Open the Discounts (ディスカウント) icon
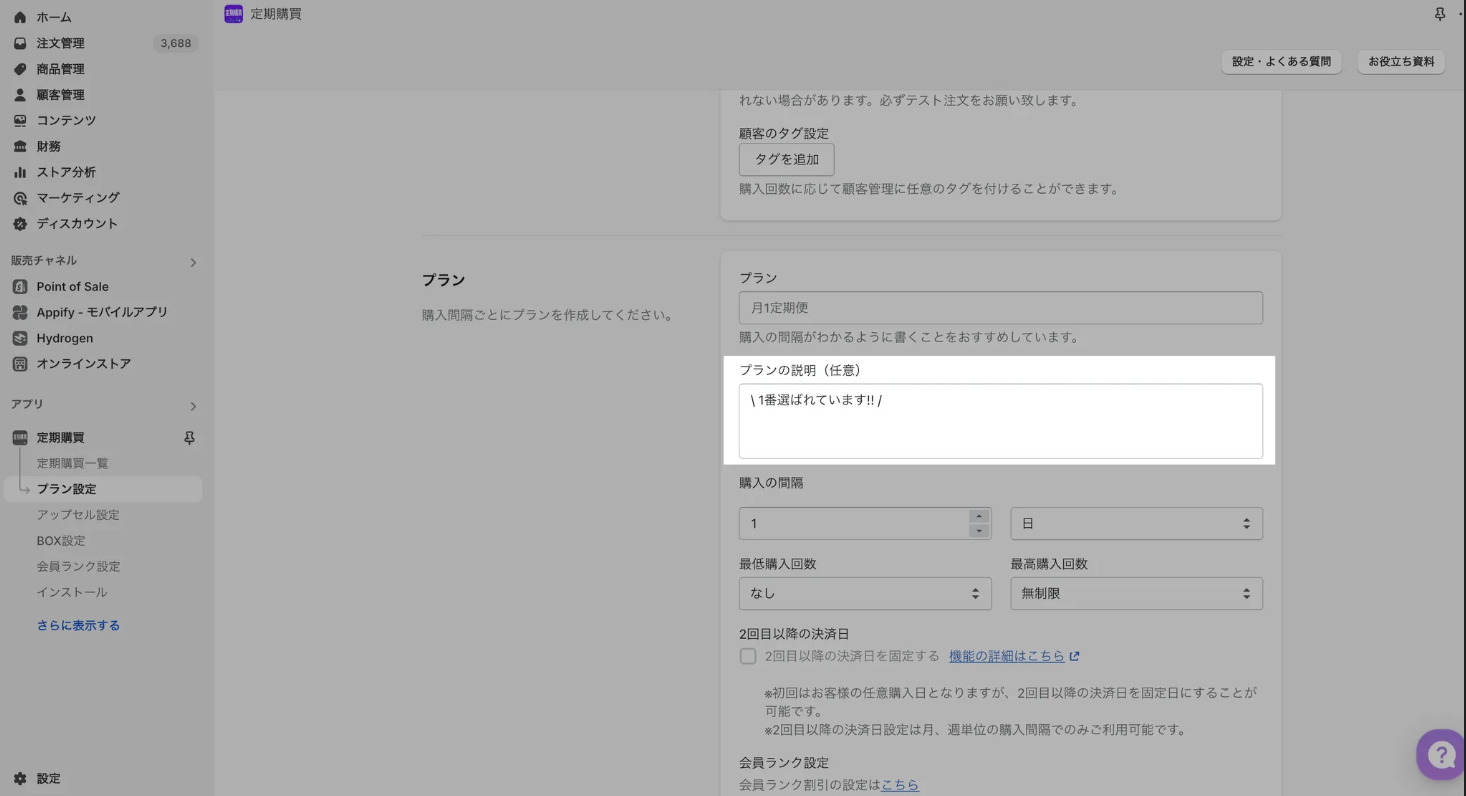This screenshot has height=796, width=1466. [x=20, y=224]
